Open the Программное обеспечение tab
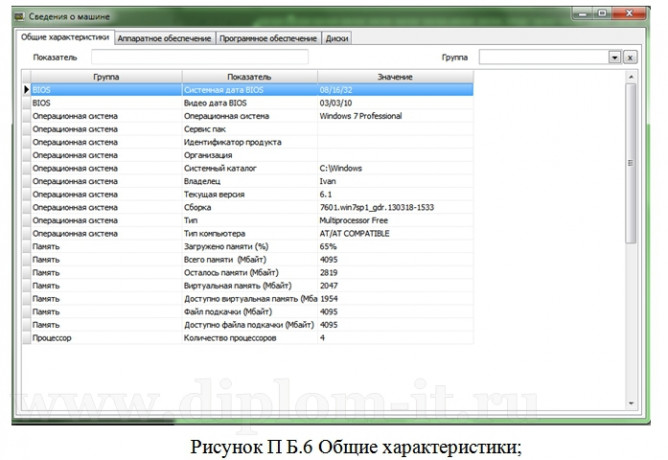The image size is (668, 460). [268, 38]
